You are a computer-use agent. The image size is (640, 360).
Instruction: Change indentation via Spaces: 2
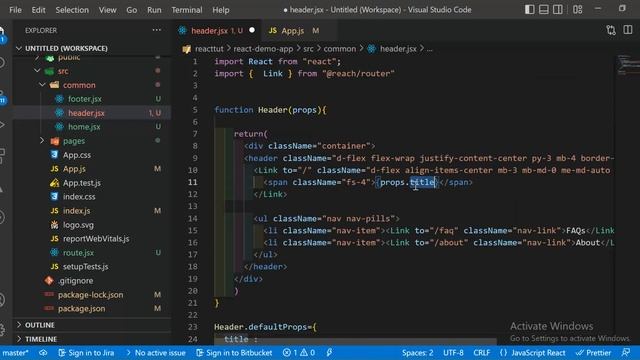tap(417, 353)
